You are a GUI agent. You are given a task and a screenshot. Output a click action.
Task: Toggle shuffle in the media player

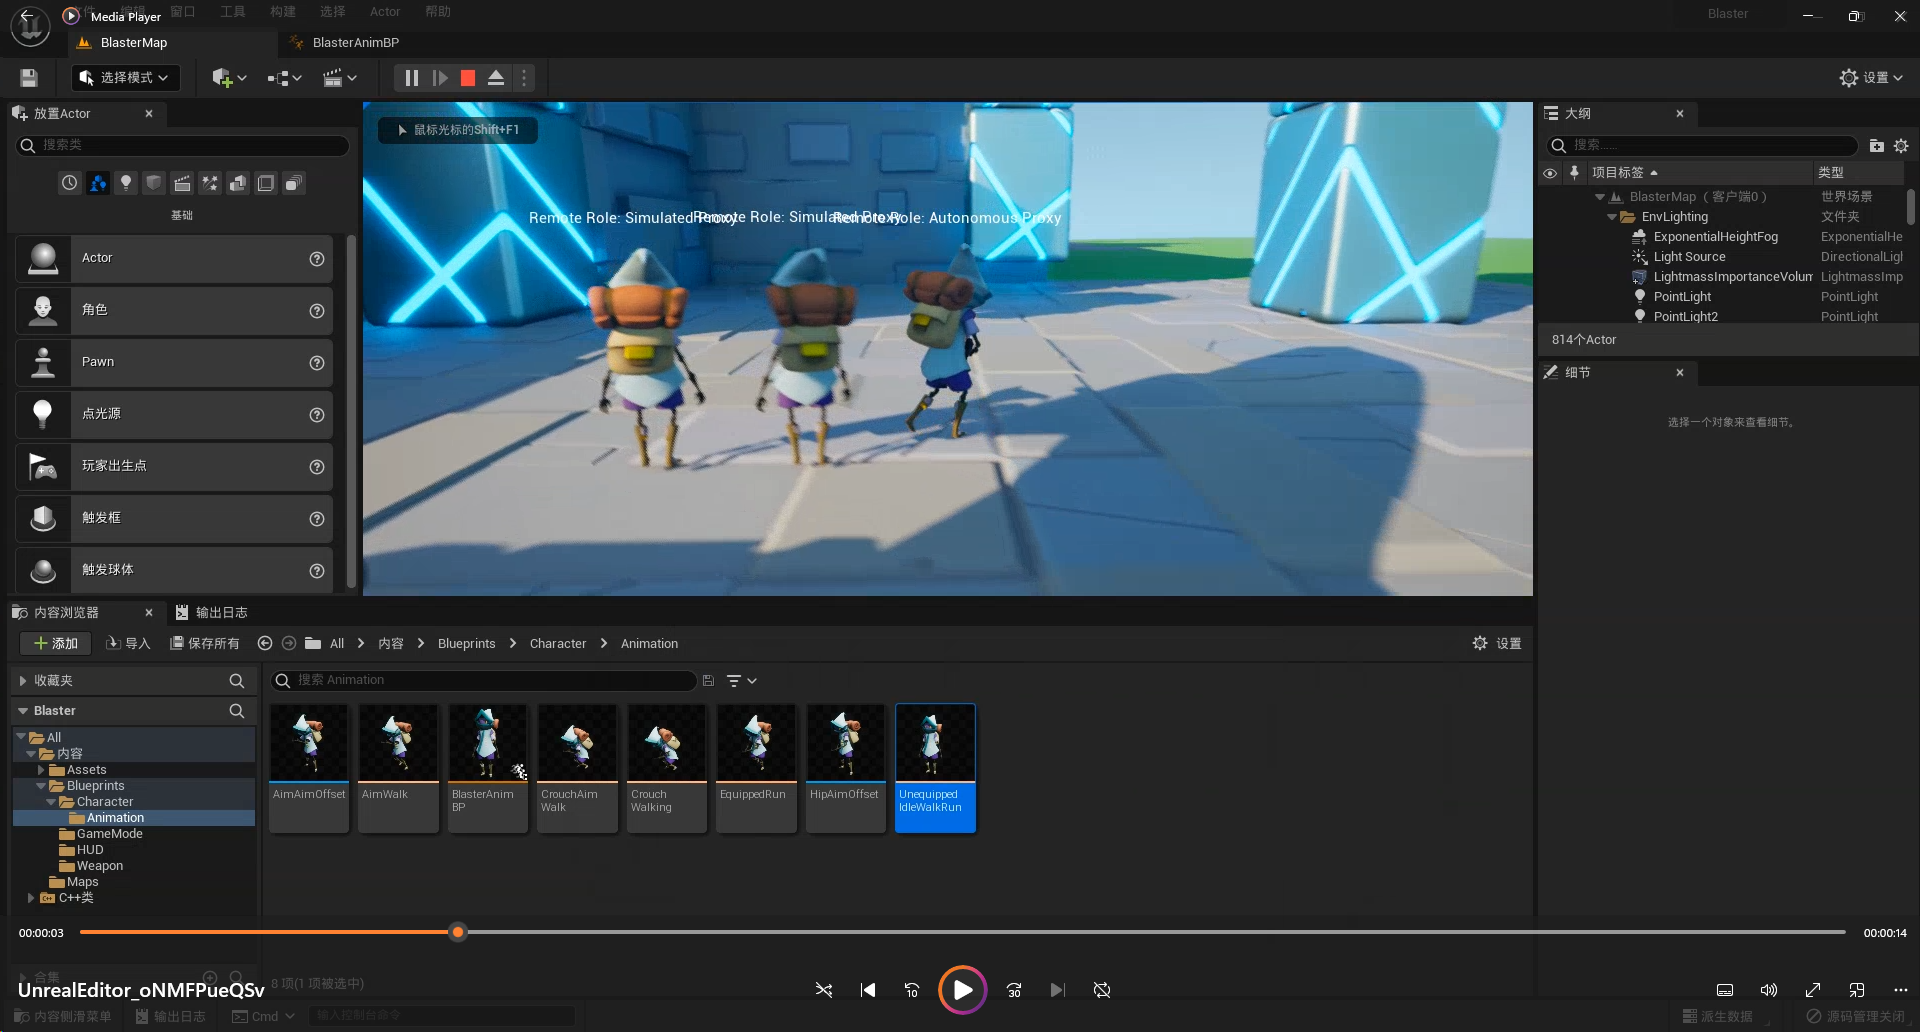pyautogui.click(x=824, y=990)
